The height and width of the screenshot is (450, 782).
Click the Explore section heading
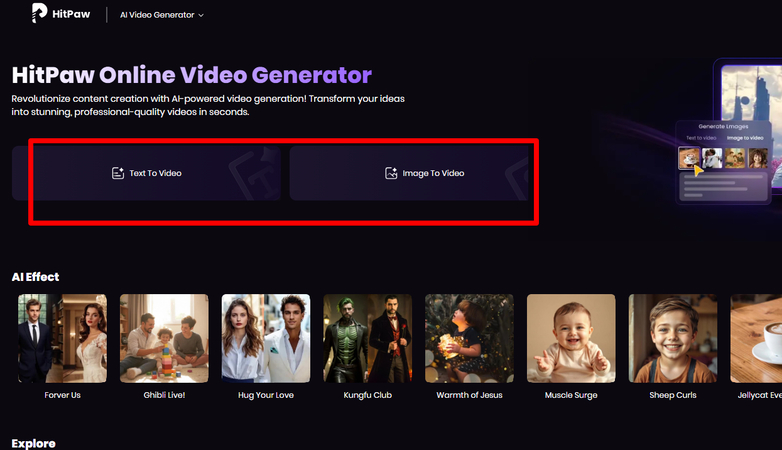[x=33, y=444]
